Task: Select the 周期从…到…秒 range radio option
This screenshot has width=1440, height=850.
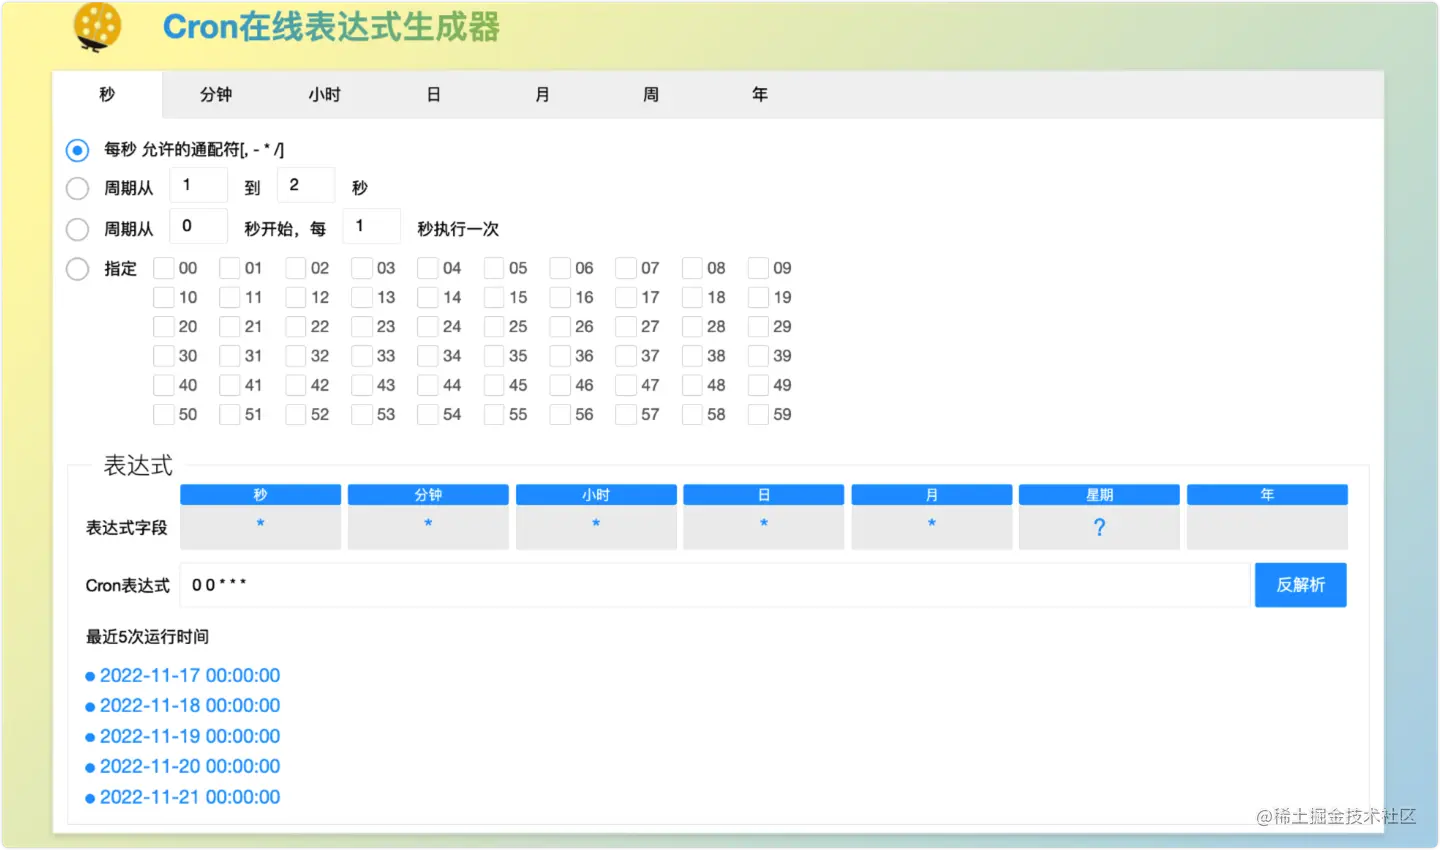Action: (77, 188)
